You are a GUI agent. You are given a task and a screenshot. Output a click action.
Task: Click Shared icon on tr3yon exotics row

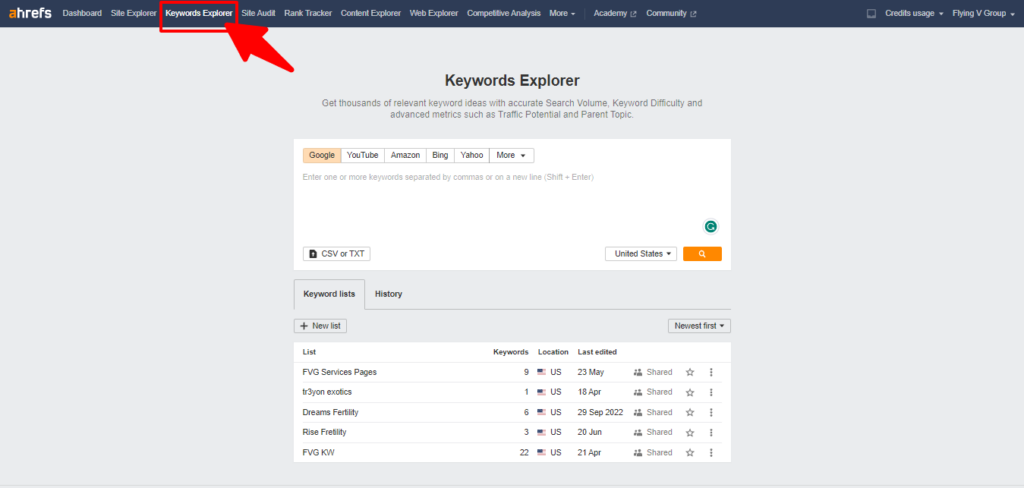point(638,392)
